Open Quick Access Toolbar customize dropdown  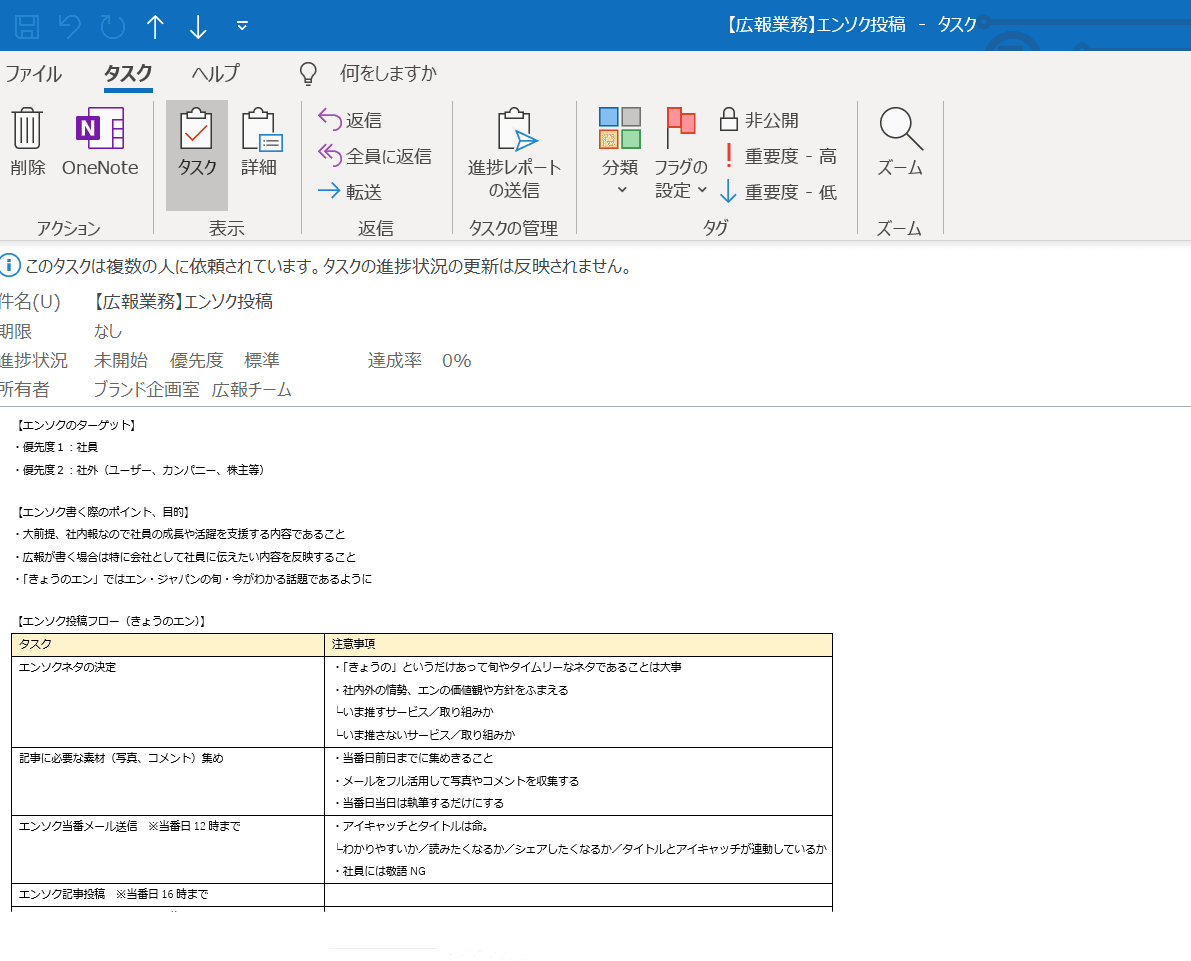242,26
